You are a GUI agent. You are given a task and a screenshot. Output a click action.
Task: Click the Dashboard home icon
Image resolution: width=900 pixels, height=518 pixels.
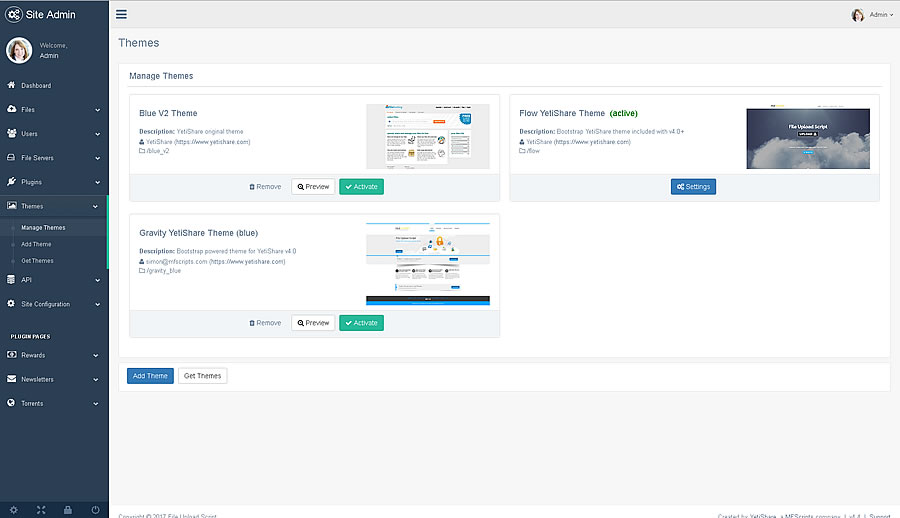[x=11, y=85]
